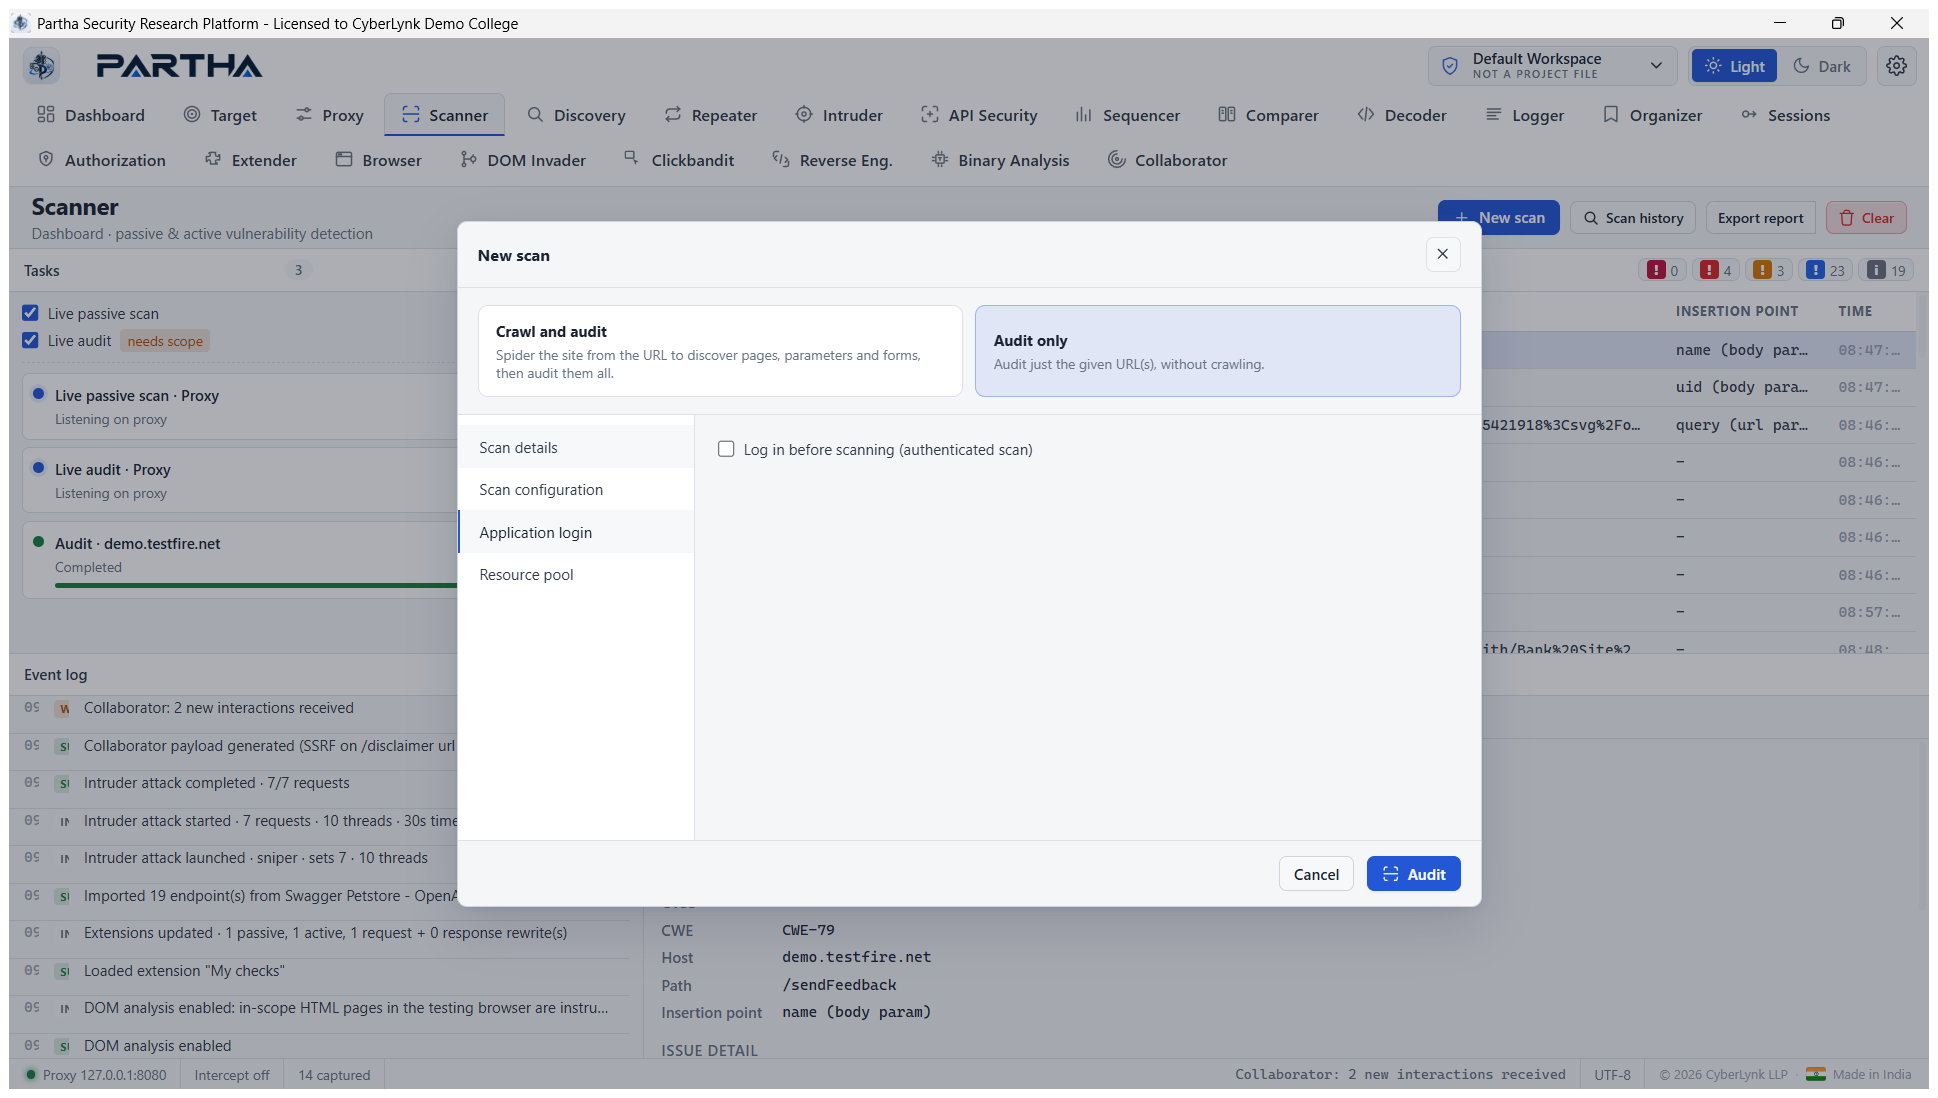Filter by info severity badge 19
Screen dimensions: 1938x1098
(1886, 270)
